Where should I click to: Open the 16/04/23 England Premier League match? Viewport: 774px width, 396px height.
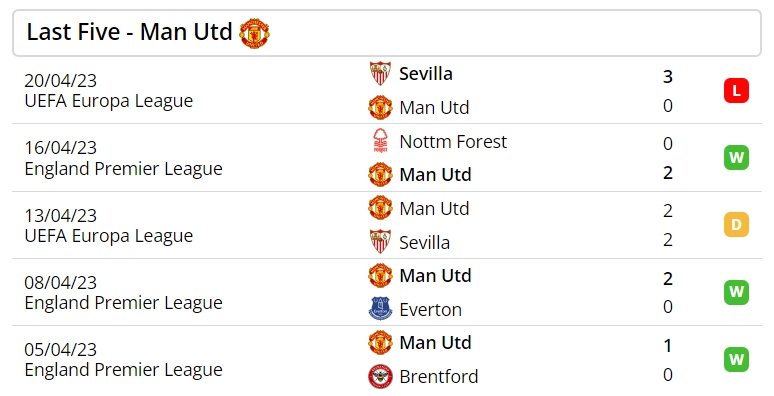point(387,158)
